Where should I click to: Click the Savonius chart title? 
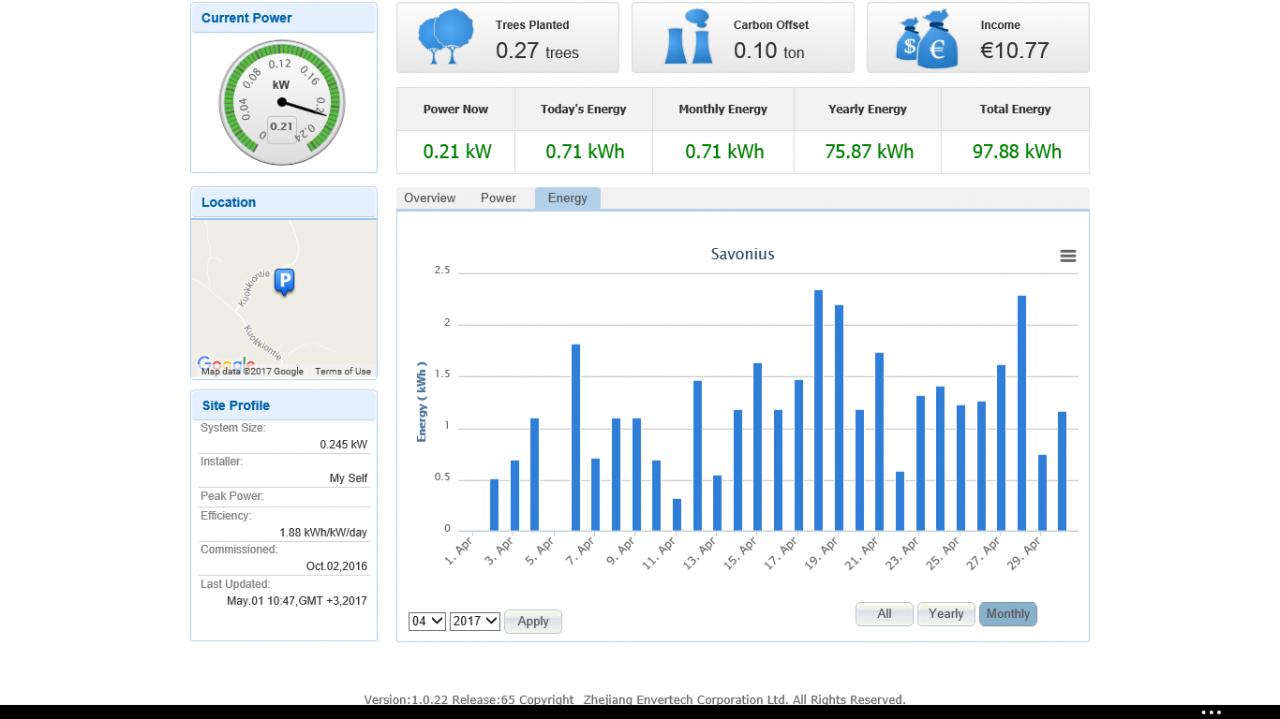coord(742,254)
